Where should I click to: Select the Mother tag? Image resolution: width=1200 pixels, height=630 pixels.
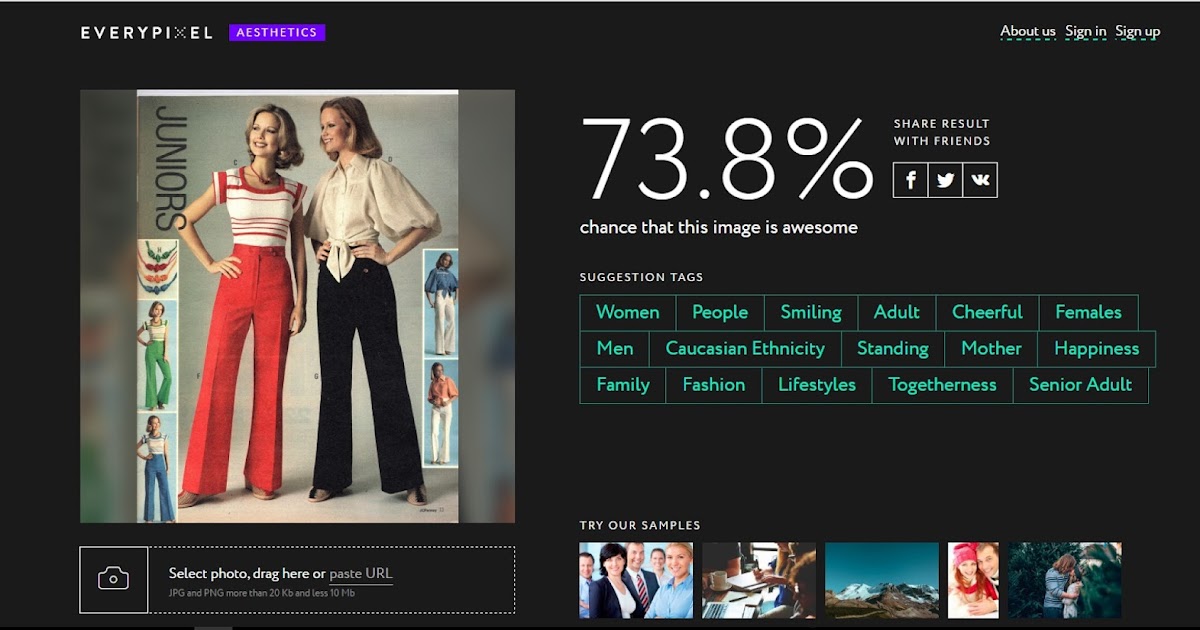tap(991, 349)
